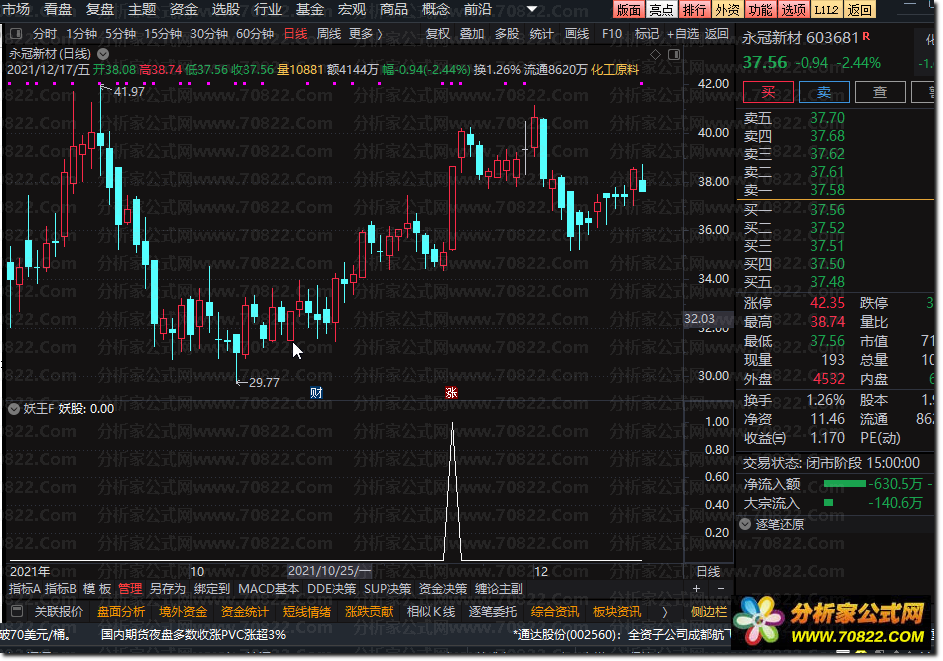Collapse the 妖王F indicator panel arrow

14,409
